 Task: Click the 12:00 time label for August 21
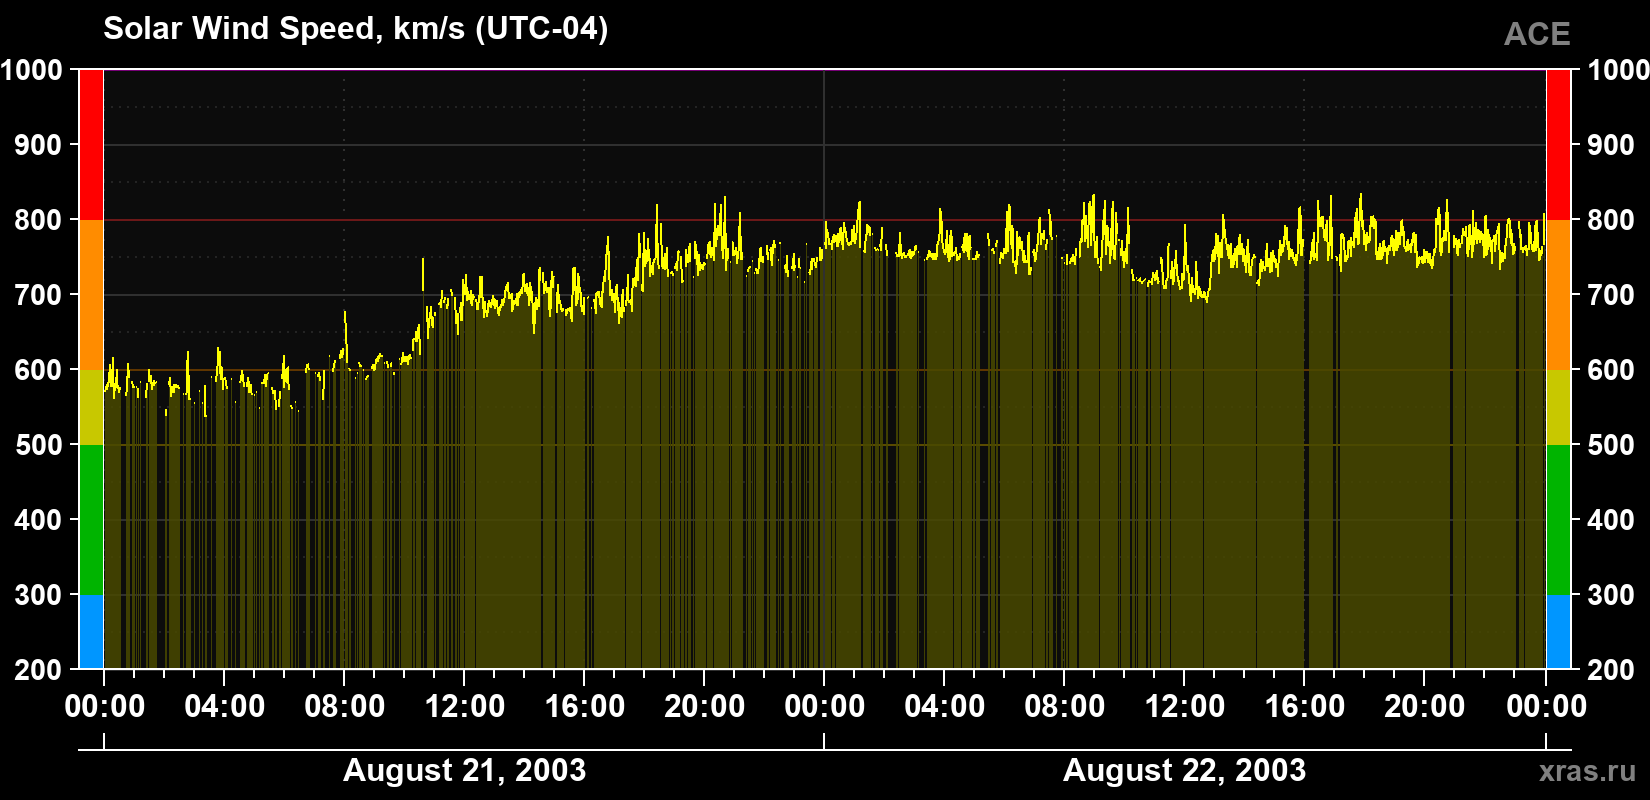tap(465, 707)
